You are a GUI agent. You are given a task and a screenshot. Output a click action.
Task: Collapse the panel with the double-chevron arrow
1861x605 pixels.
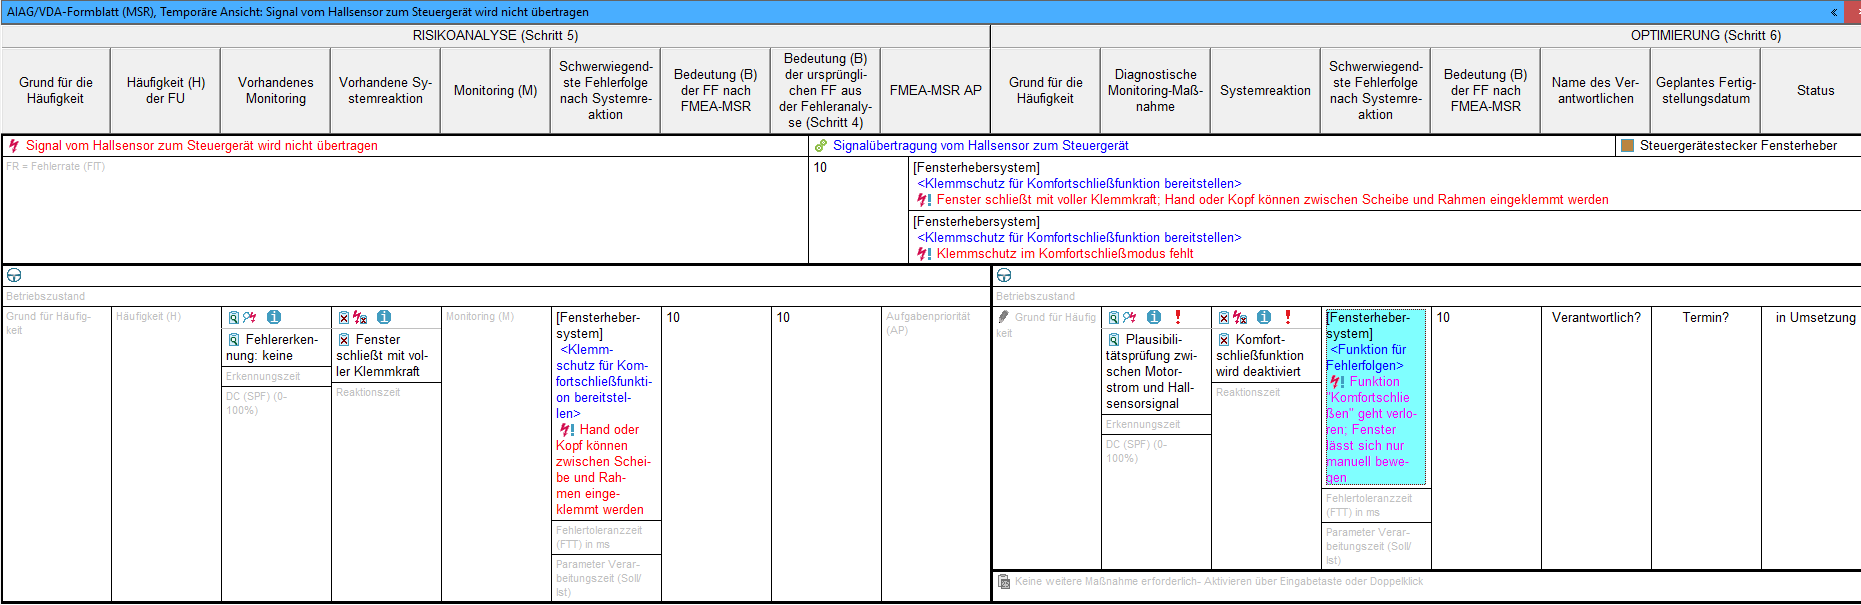[x=1834, y=12]
